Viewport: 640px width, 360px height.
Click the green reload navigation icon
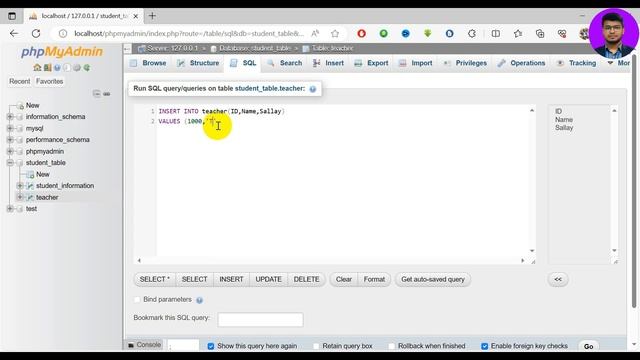[87, 67]
